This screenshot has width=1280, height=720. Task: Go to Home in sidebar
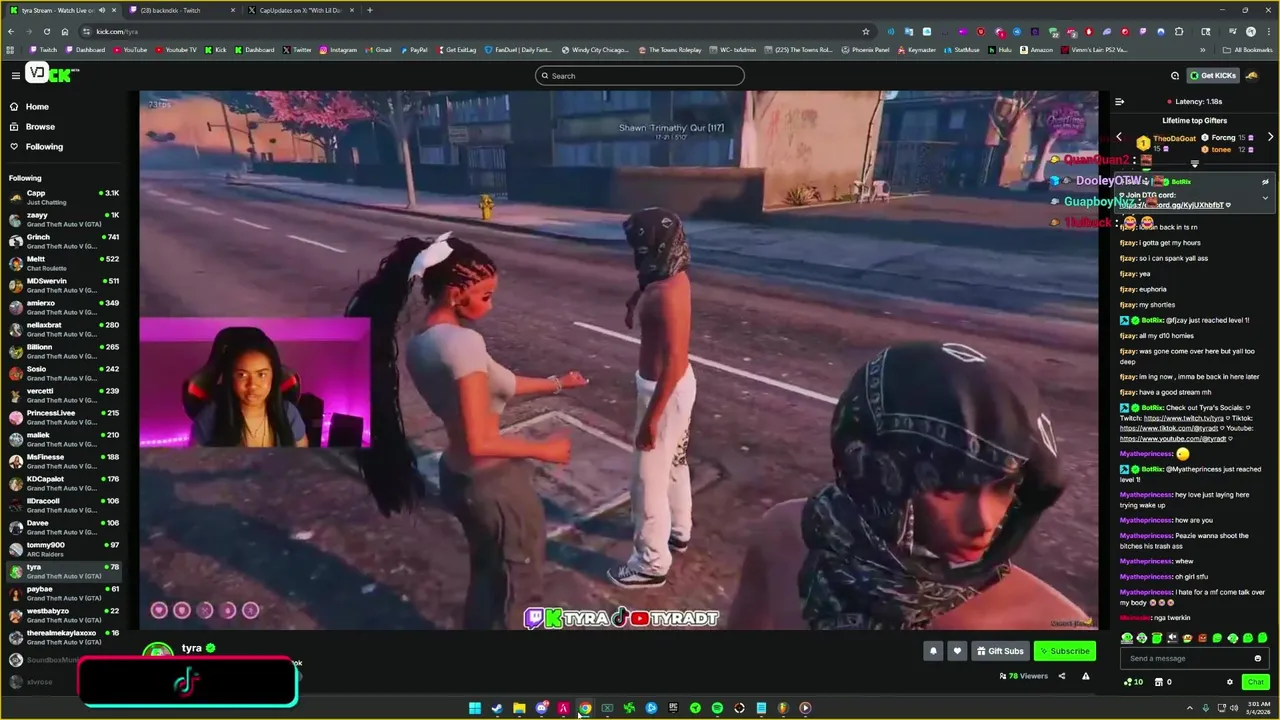[x=37, y=107]
